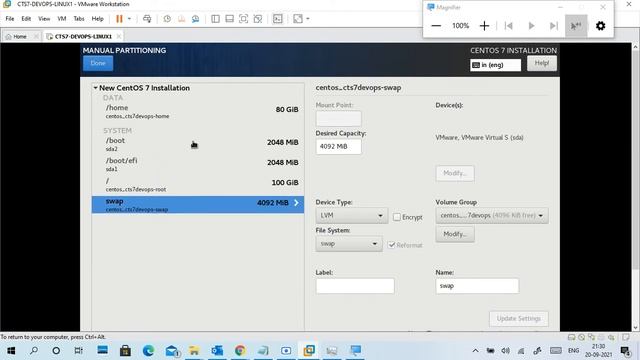Open the File menu
This screenshot has height=360, width=640.
[10, 19]
